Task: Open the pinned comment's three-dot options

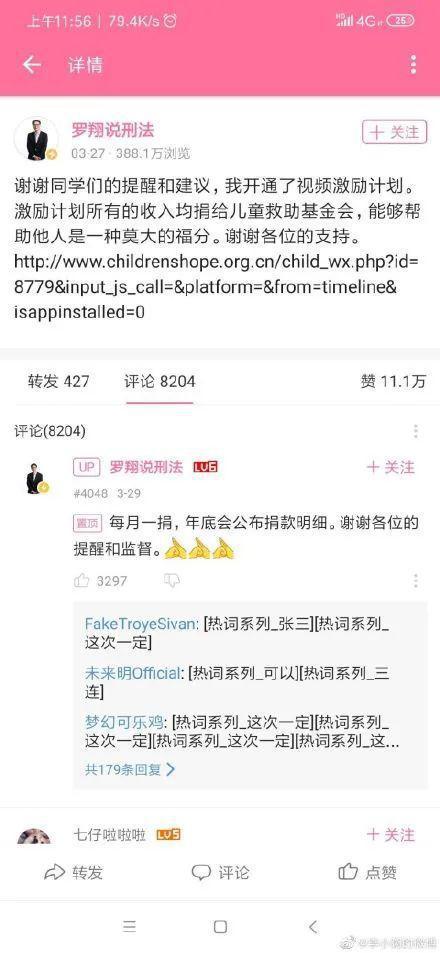Action: [x=416, y=580]
